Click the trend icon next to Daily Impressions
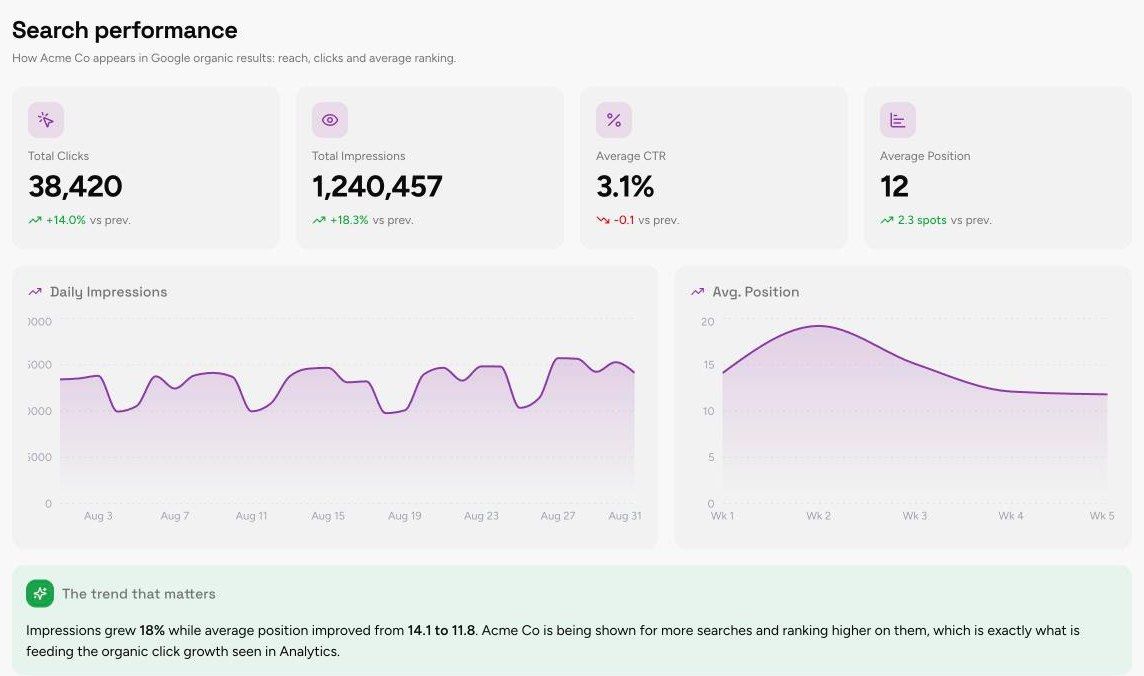Image resolution: width=1144 pixels, height=676 pixels. click(35, 292)
